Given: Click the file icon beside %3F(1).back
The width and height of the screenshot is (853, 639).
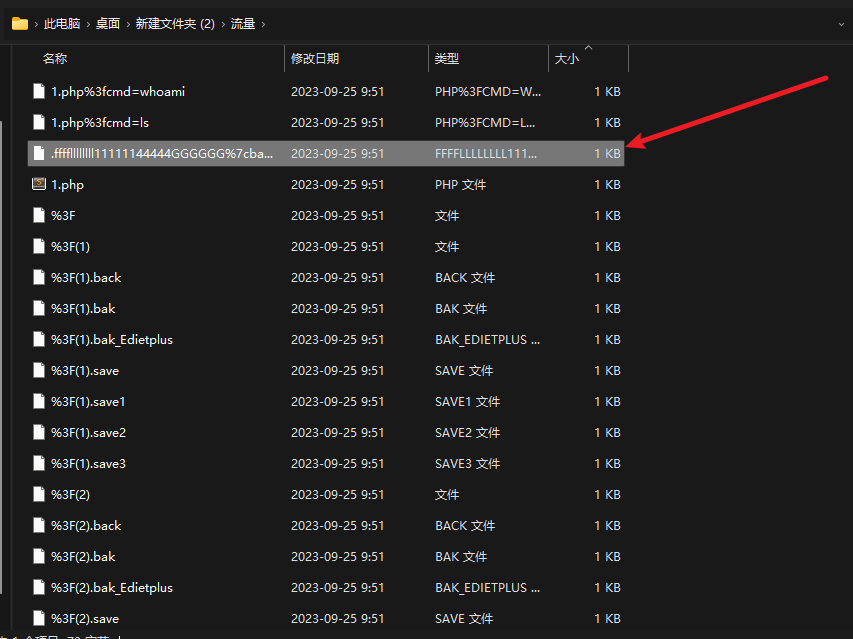Looking at the screenshot, I should click(x=38, y=277).
